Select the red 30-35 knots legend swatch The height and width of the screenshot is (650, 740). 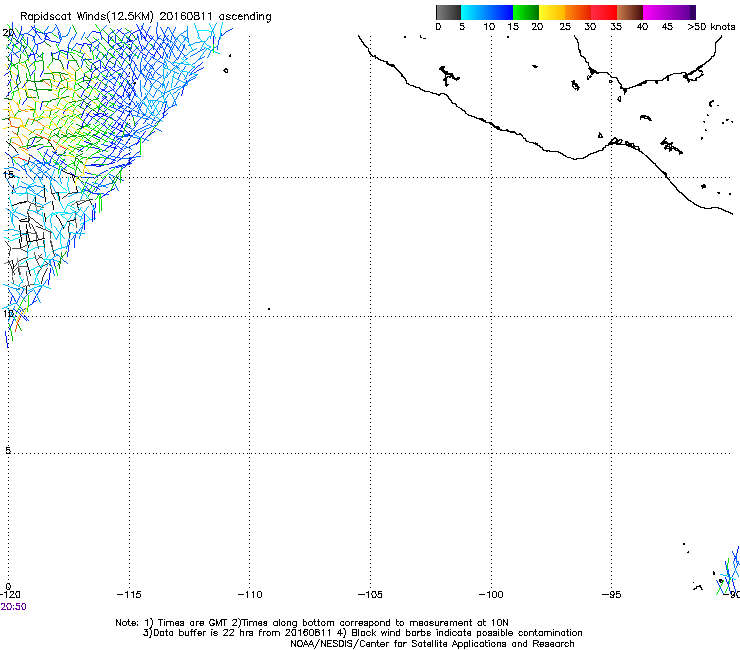[604, 12]
